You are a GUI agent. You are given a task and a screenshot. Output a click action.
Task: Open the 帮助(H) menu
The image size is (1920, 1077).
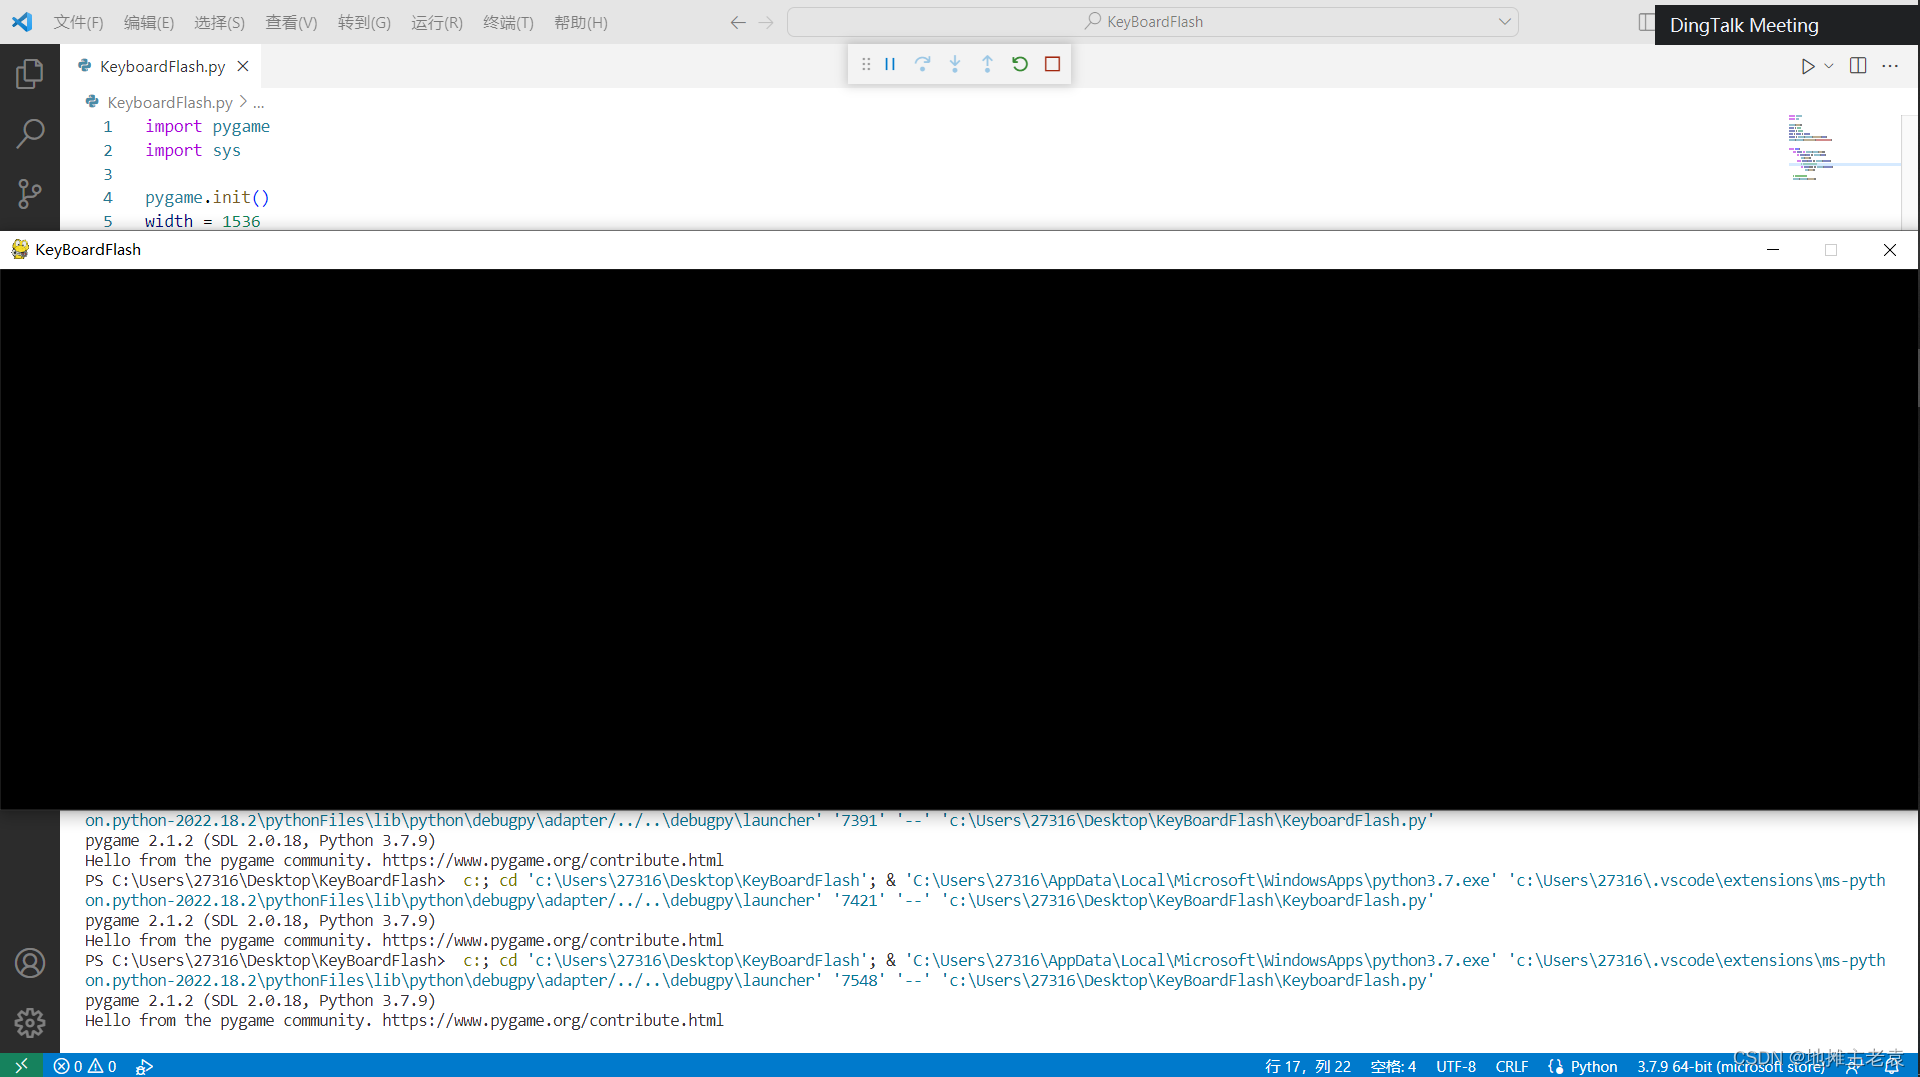pos(580,22)
